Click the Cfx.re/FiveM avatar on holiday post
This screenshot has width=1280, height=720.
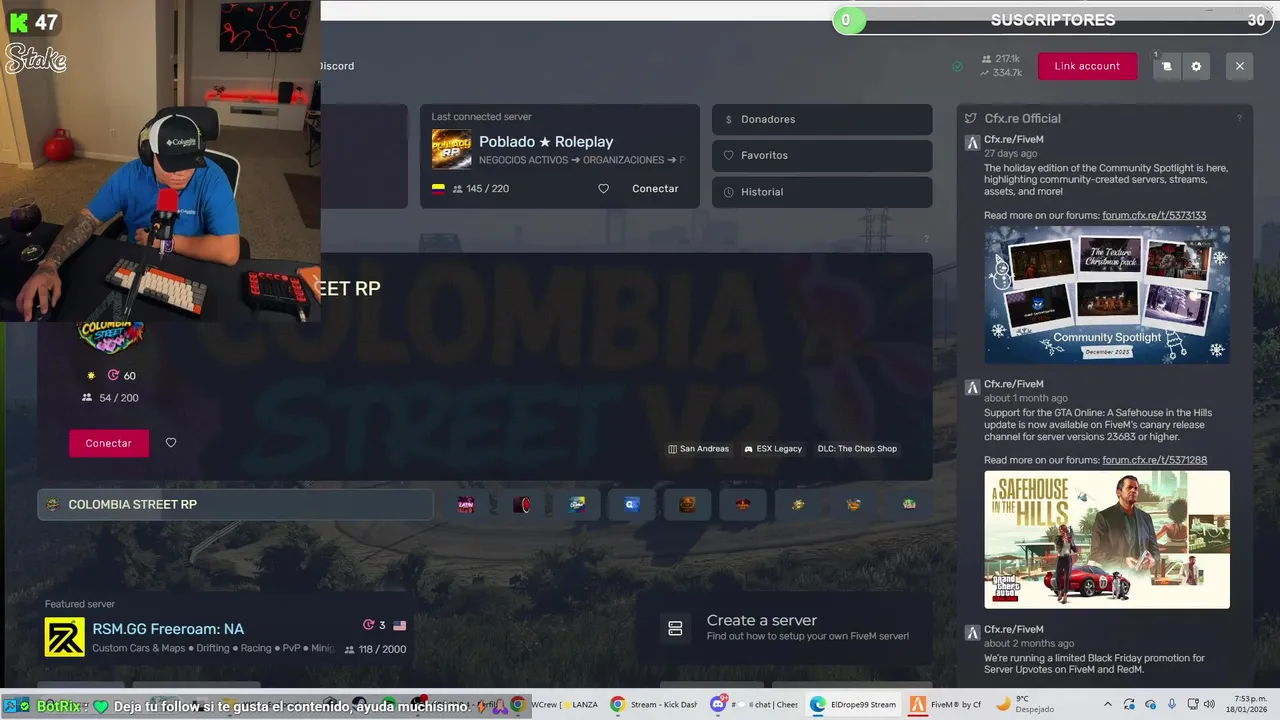coord(971,143)
